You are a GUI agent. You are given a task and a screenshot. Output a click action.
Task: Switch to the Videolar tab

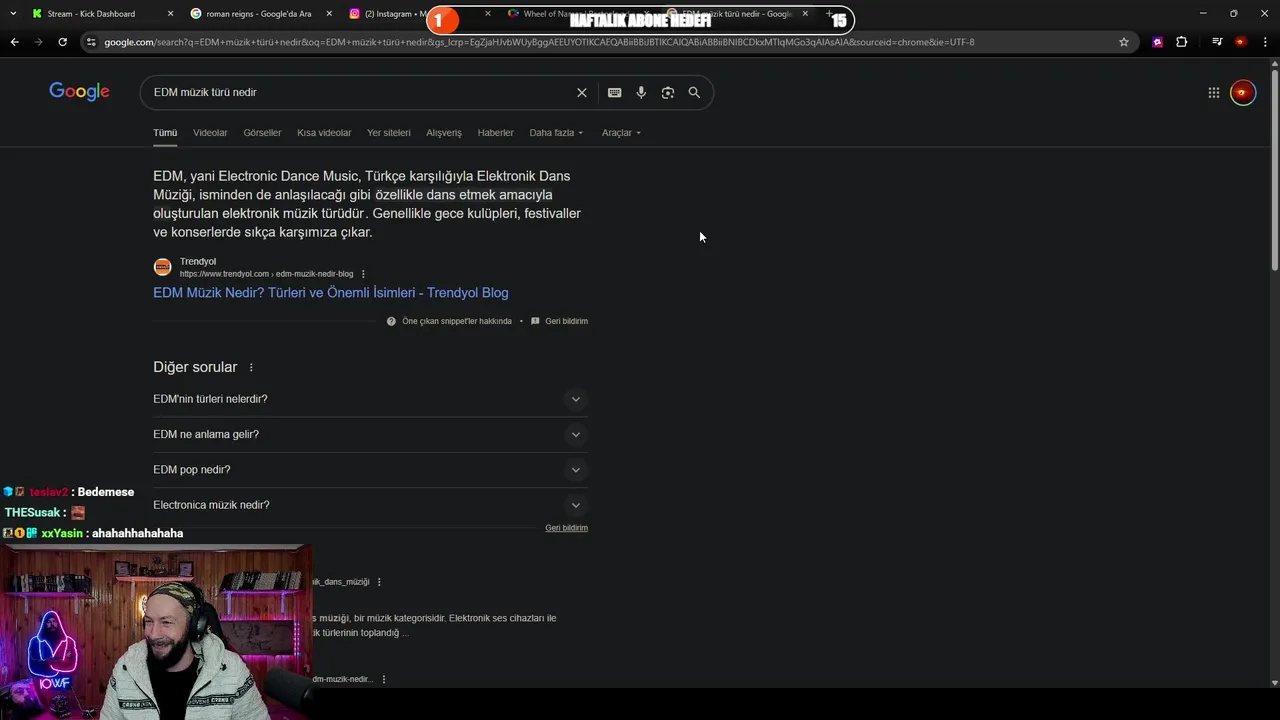point(210,133)
